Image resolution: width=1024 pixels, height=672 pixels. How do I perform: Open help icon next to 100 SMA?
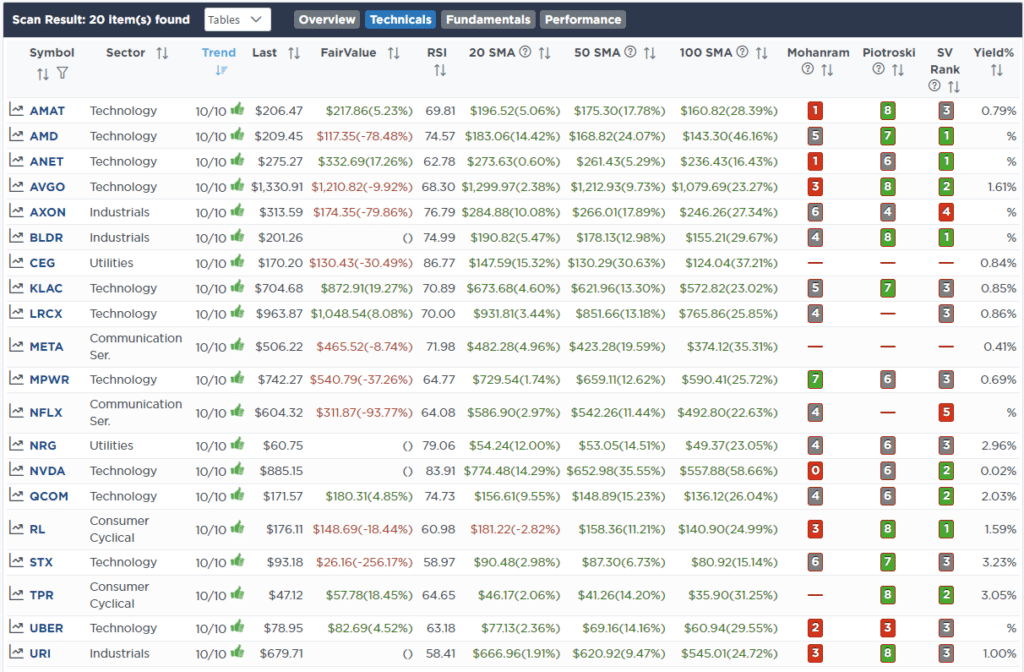(x=743, y=52)
